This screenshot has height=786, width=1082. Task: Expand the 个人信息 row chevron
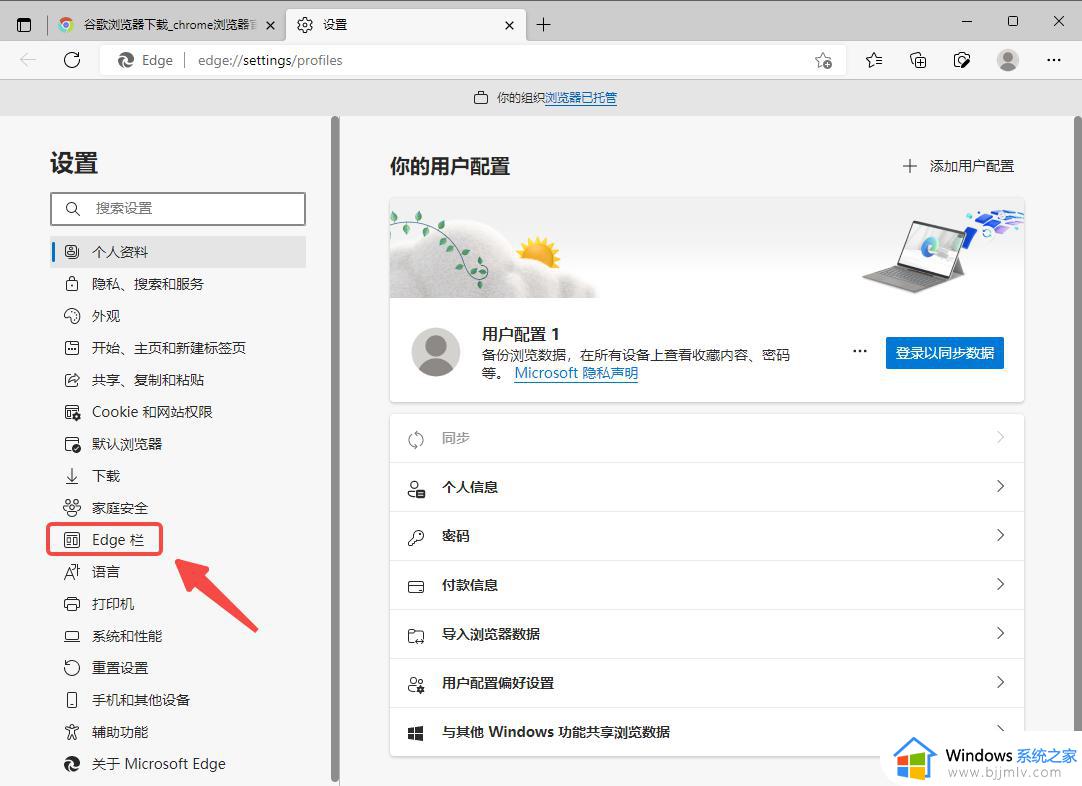[1001, 487]
